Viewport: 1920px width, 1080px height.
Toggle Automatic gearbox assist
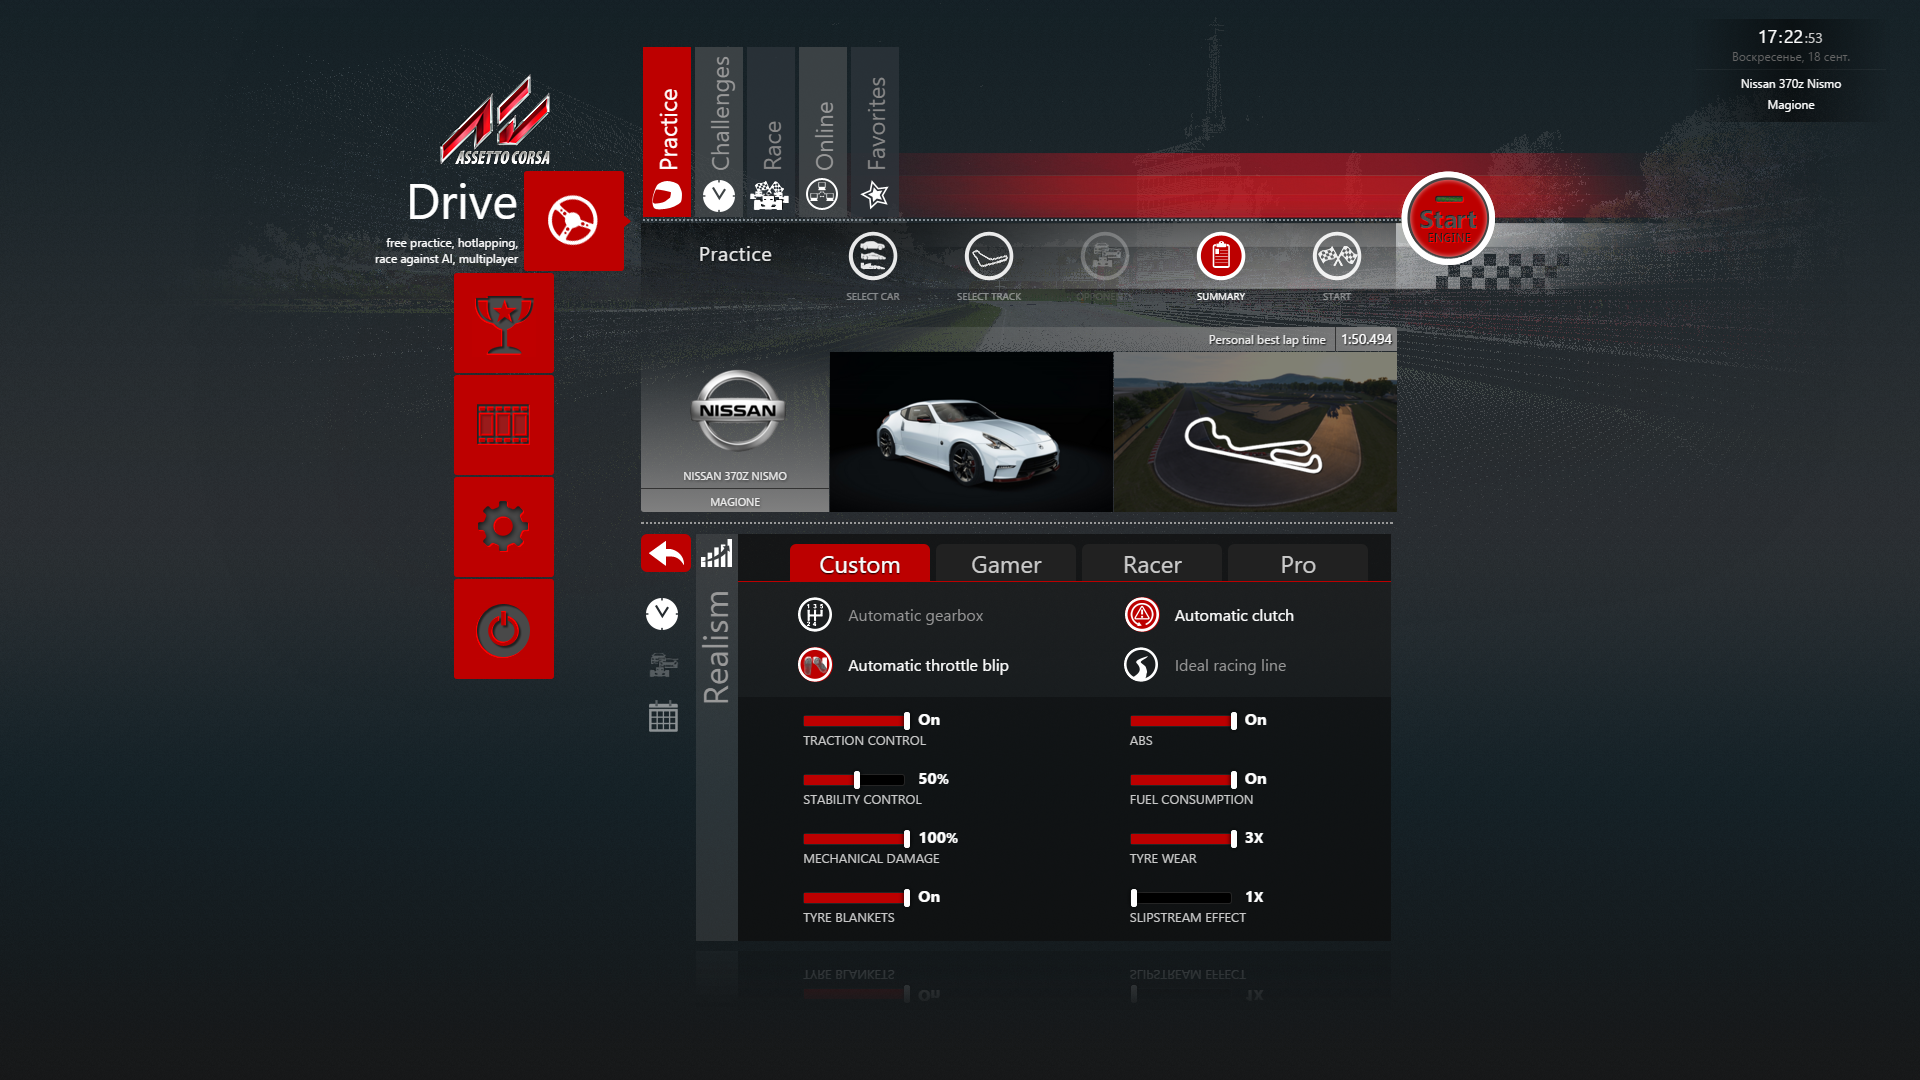point(890,615)
